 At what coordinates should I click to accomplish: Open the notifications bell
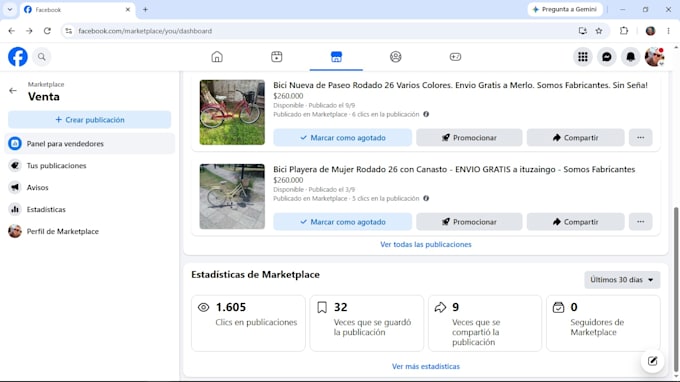(631, 57)
